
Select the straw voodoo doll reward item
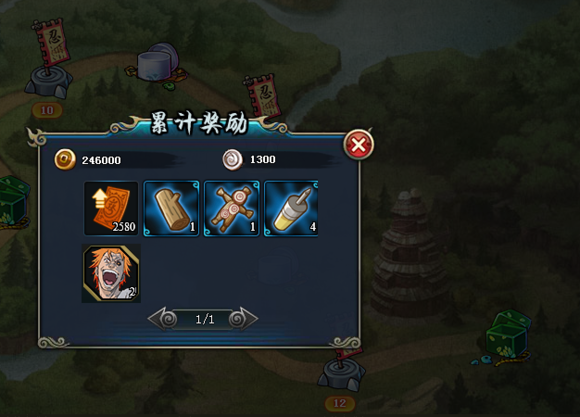[232, 208]
